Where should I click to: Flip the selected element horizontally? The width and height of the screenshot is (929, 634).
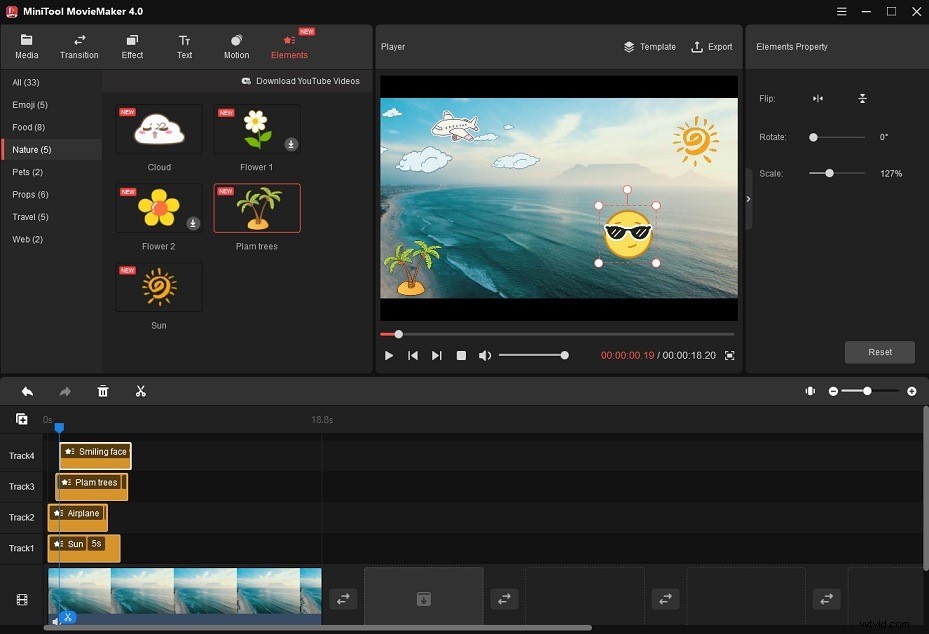[817, 98]
